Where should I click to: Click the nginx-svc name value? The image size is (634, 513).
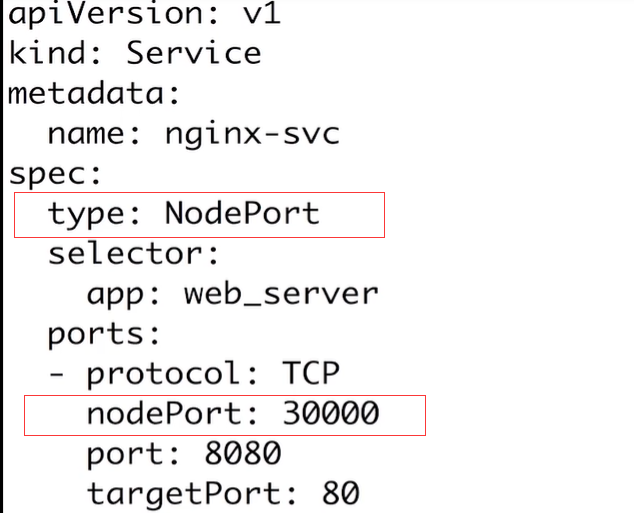[252, 135]
